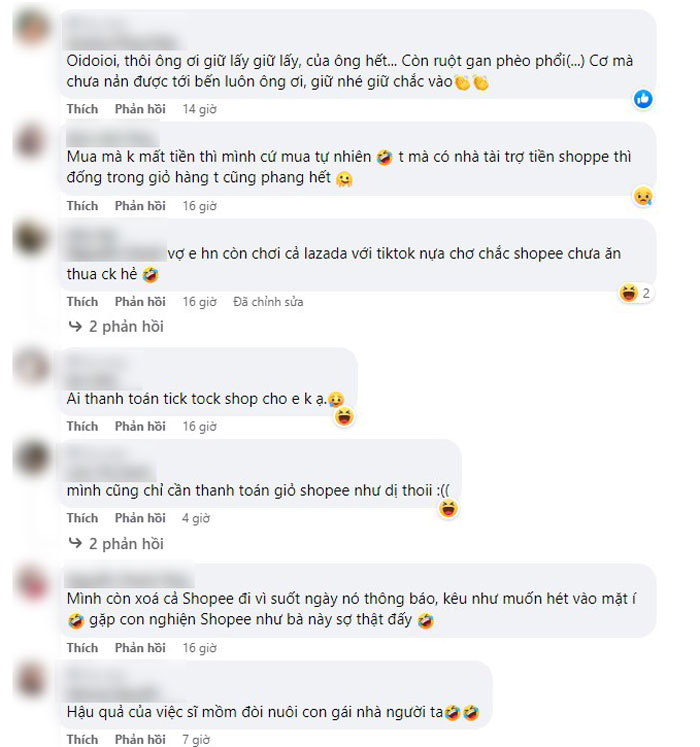This screenshot has width=700, height=747.
Task: Click the '14 giờ' timestamp link
Action: click(x=199, y=109)
